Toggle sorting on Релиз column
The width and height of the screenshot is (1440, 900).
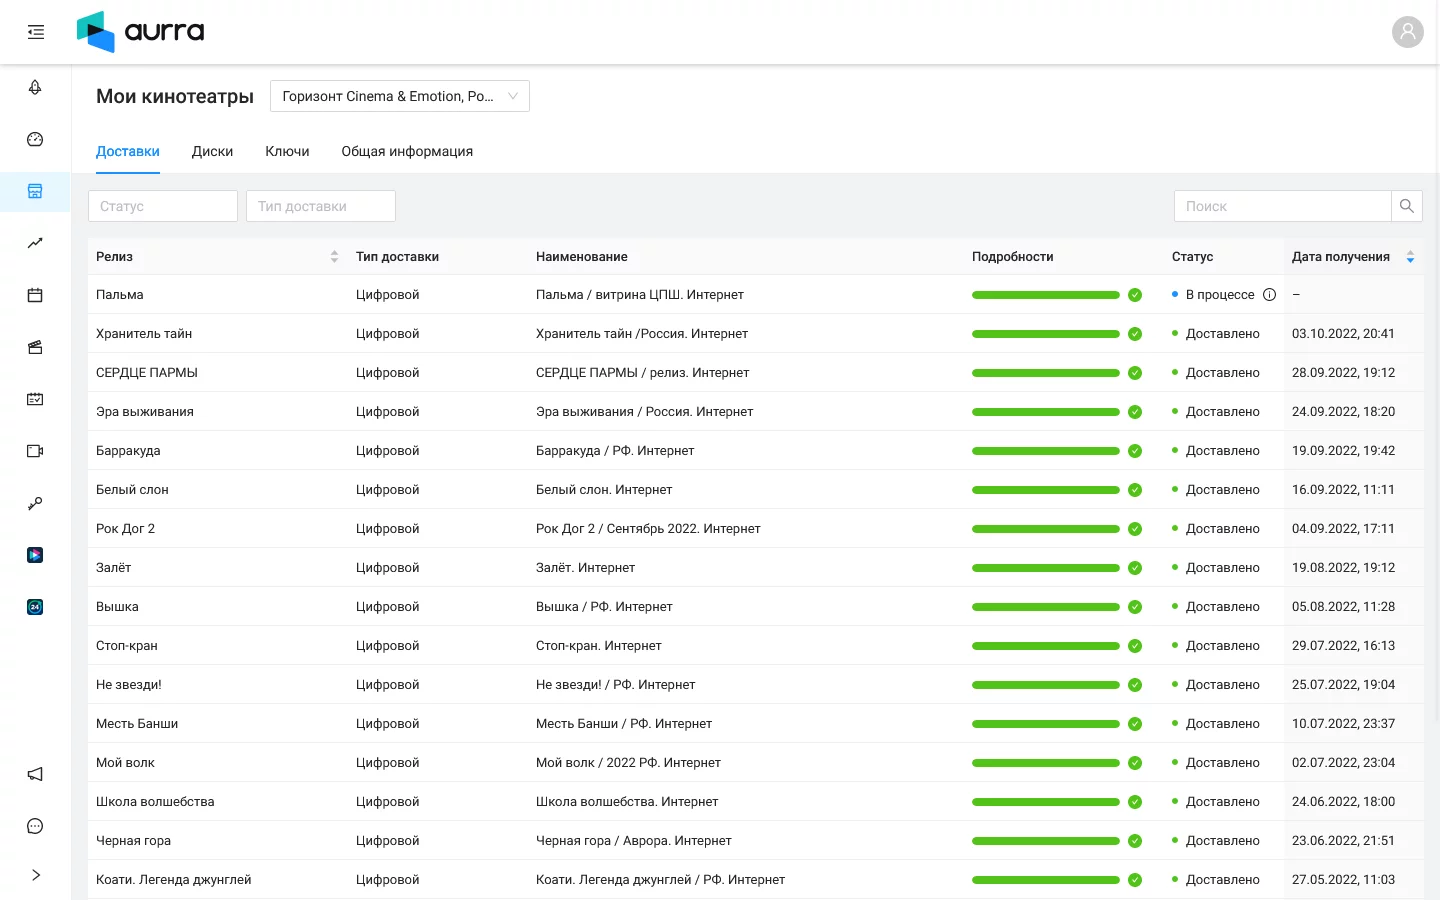point(334,257)
